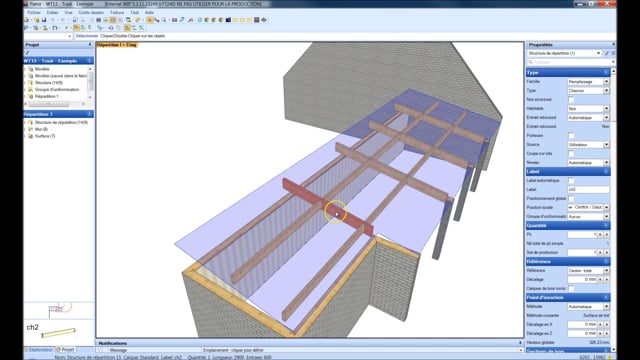This screenshot has height=360, width=640.
Task: Enable the Label automatique checkbox
Action: [x=571, y=180]
